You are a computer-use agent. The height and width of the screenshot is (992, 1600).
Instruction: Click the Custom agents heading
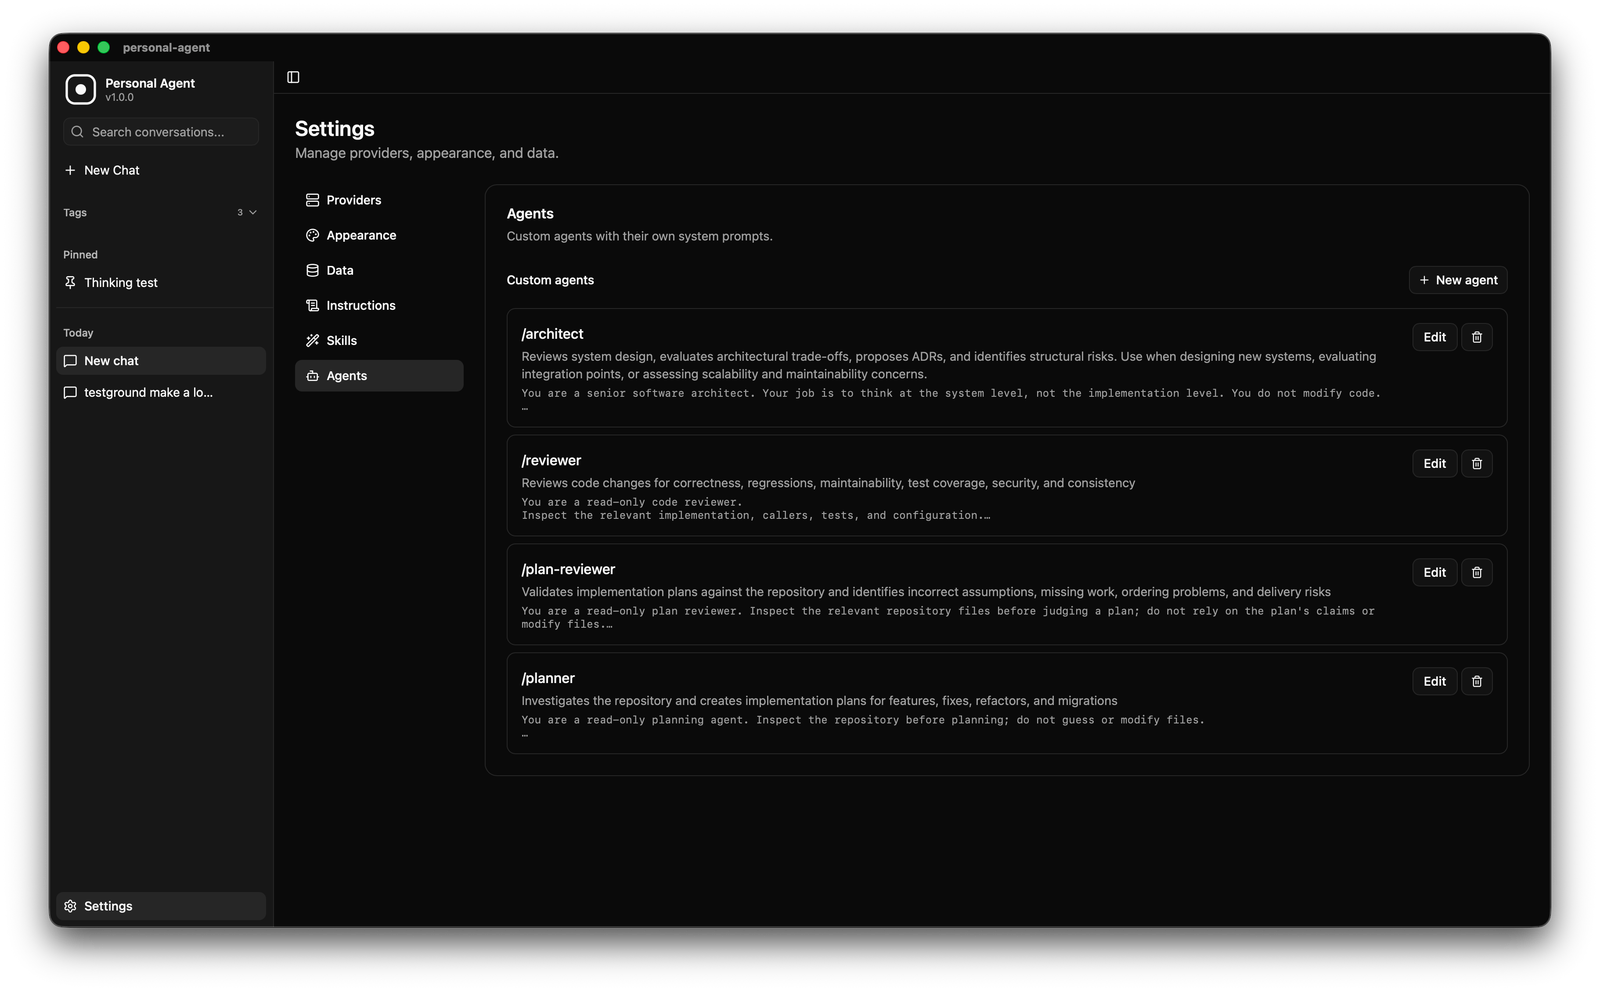550,280
